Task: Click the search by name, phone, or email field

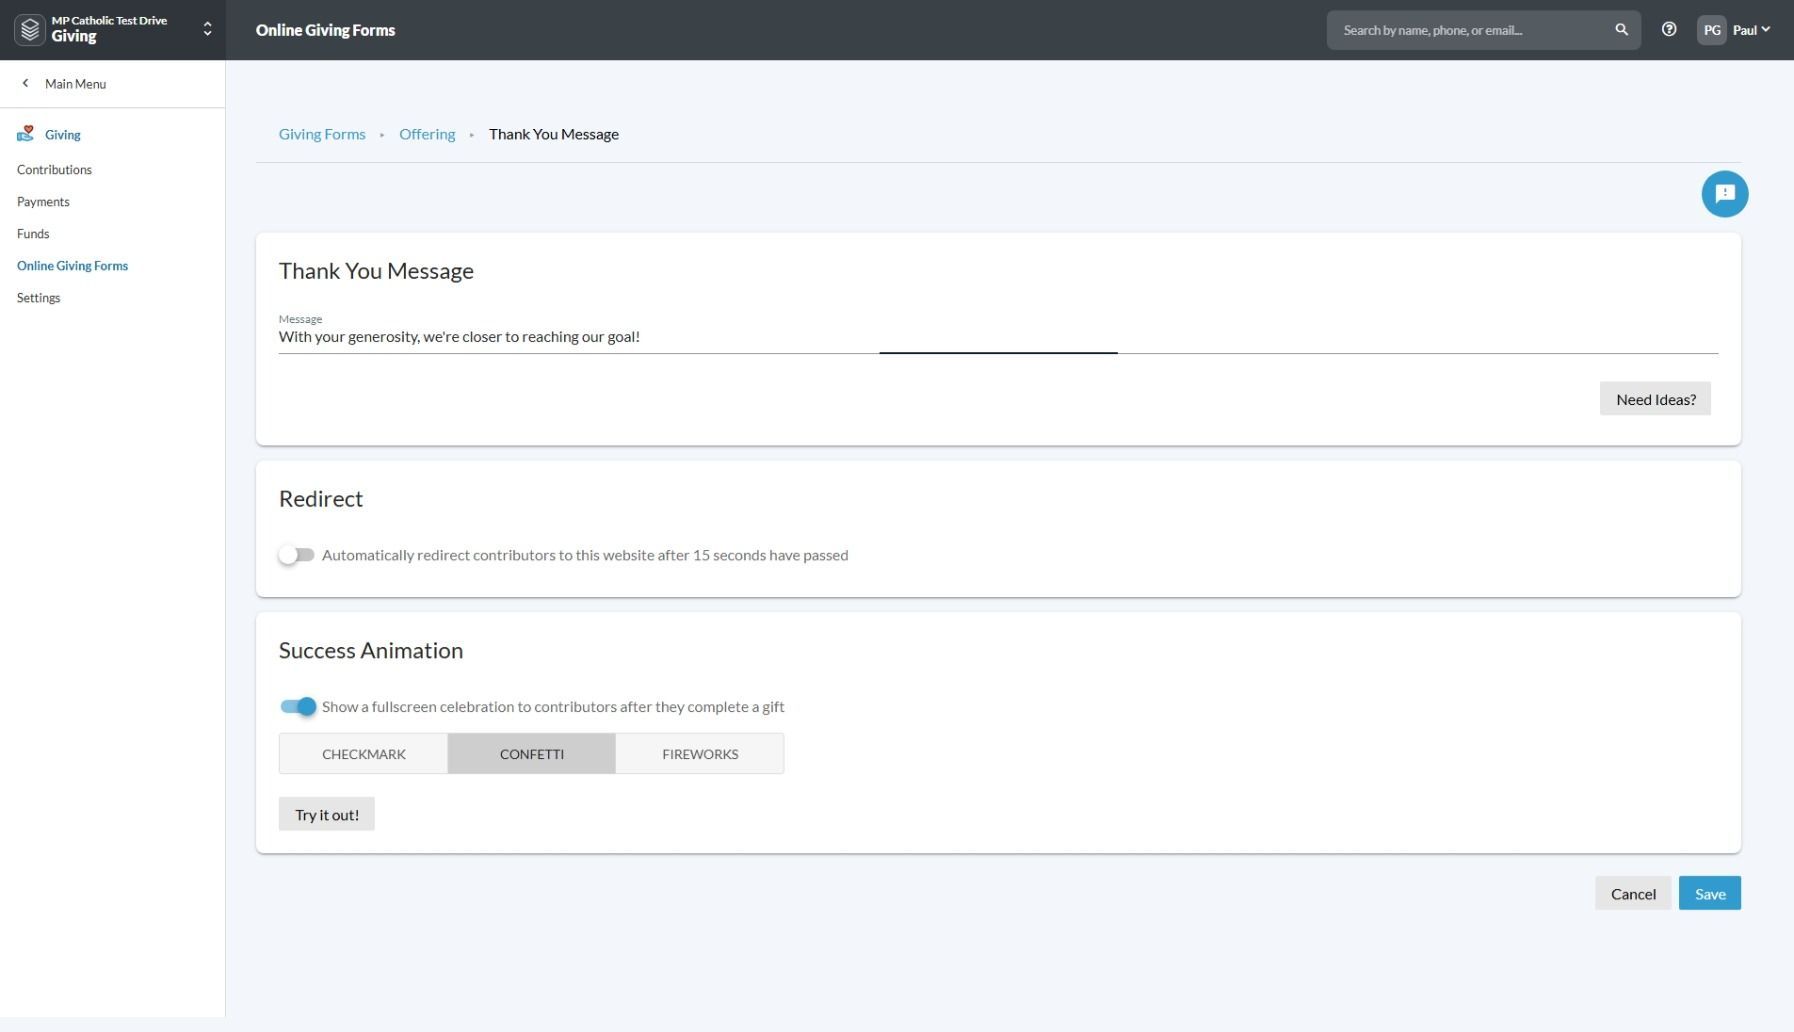Action: 1470,30
